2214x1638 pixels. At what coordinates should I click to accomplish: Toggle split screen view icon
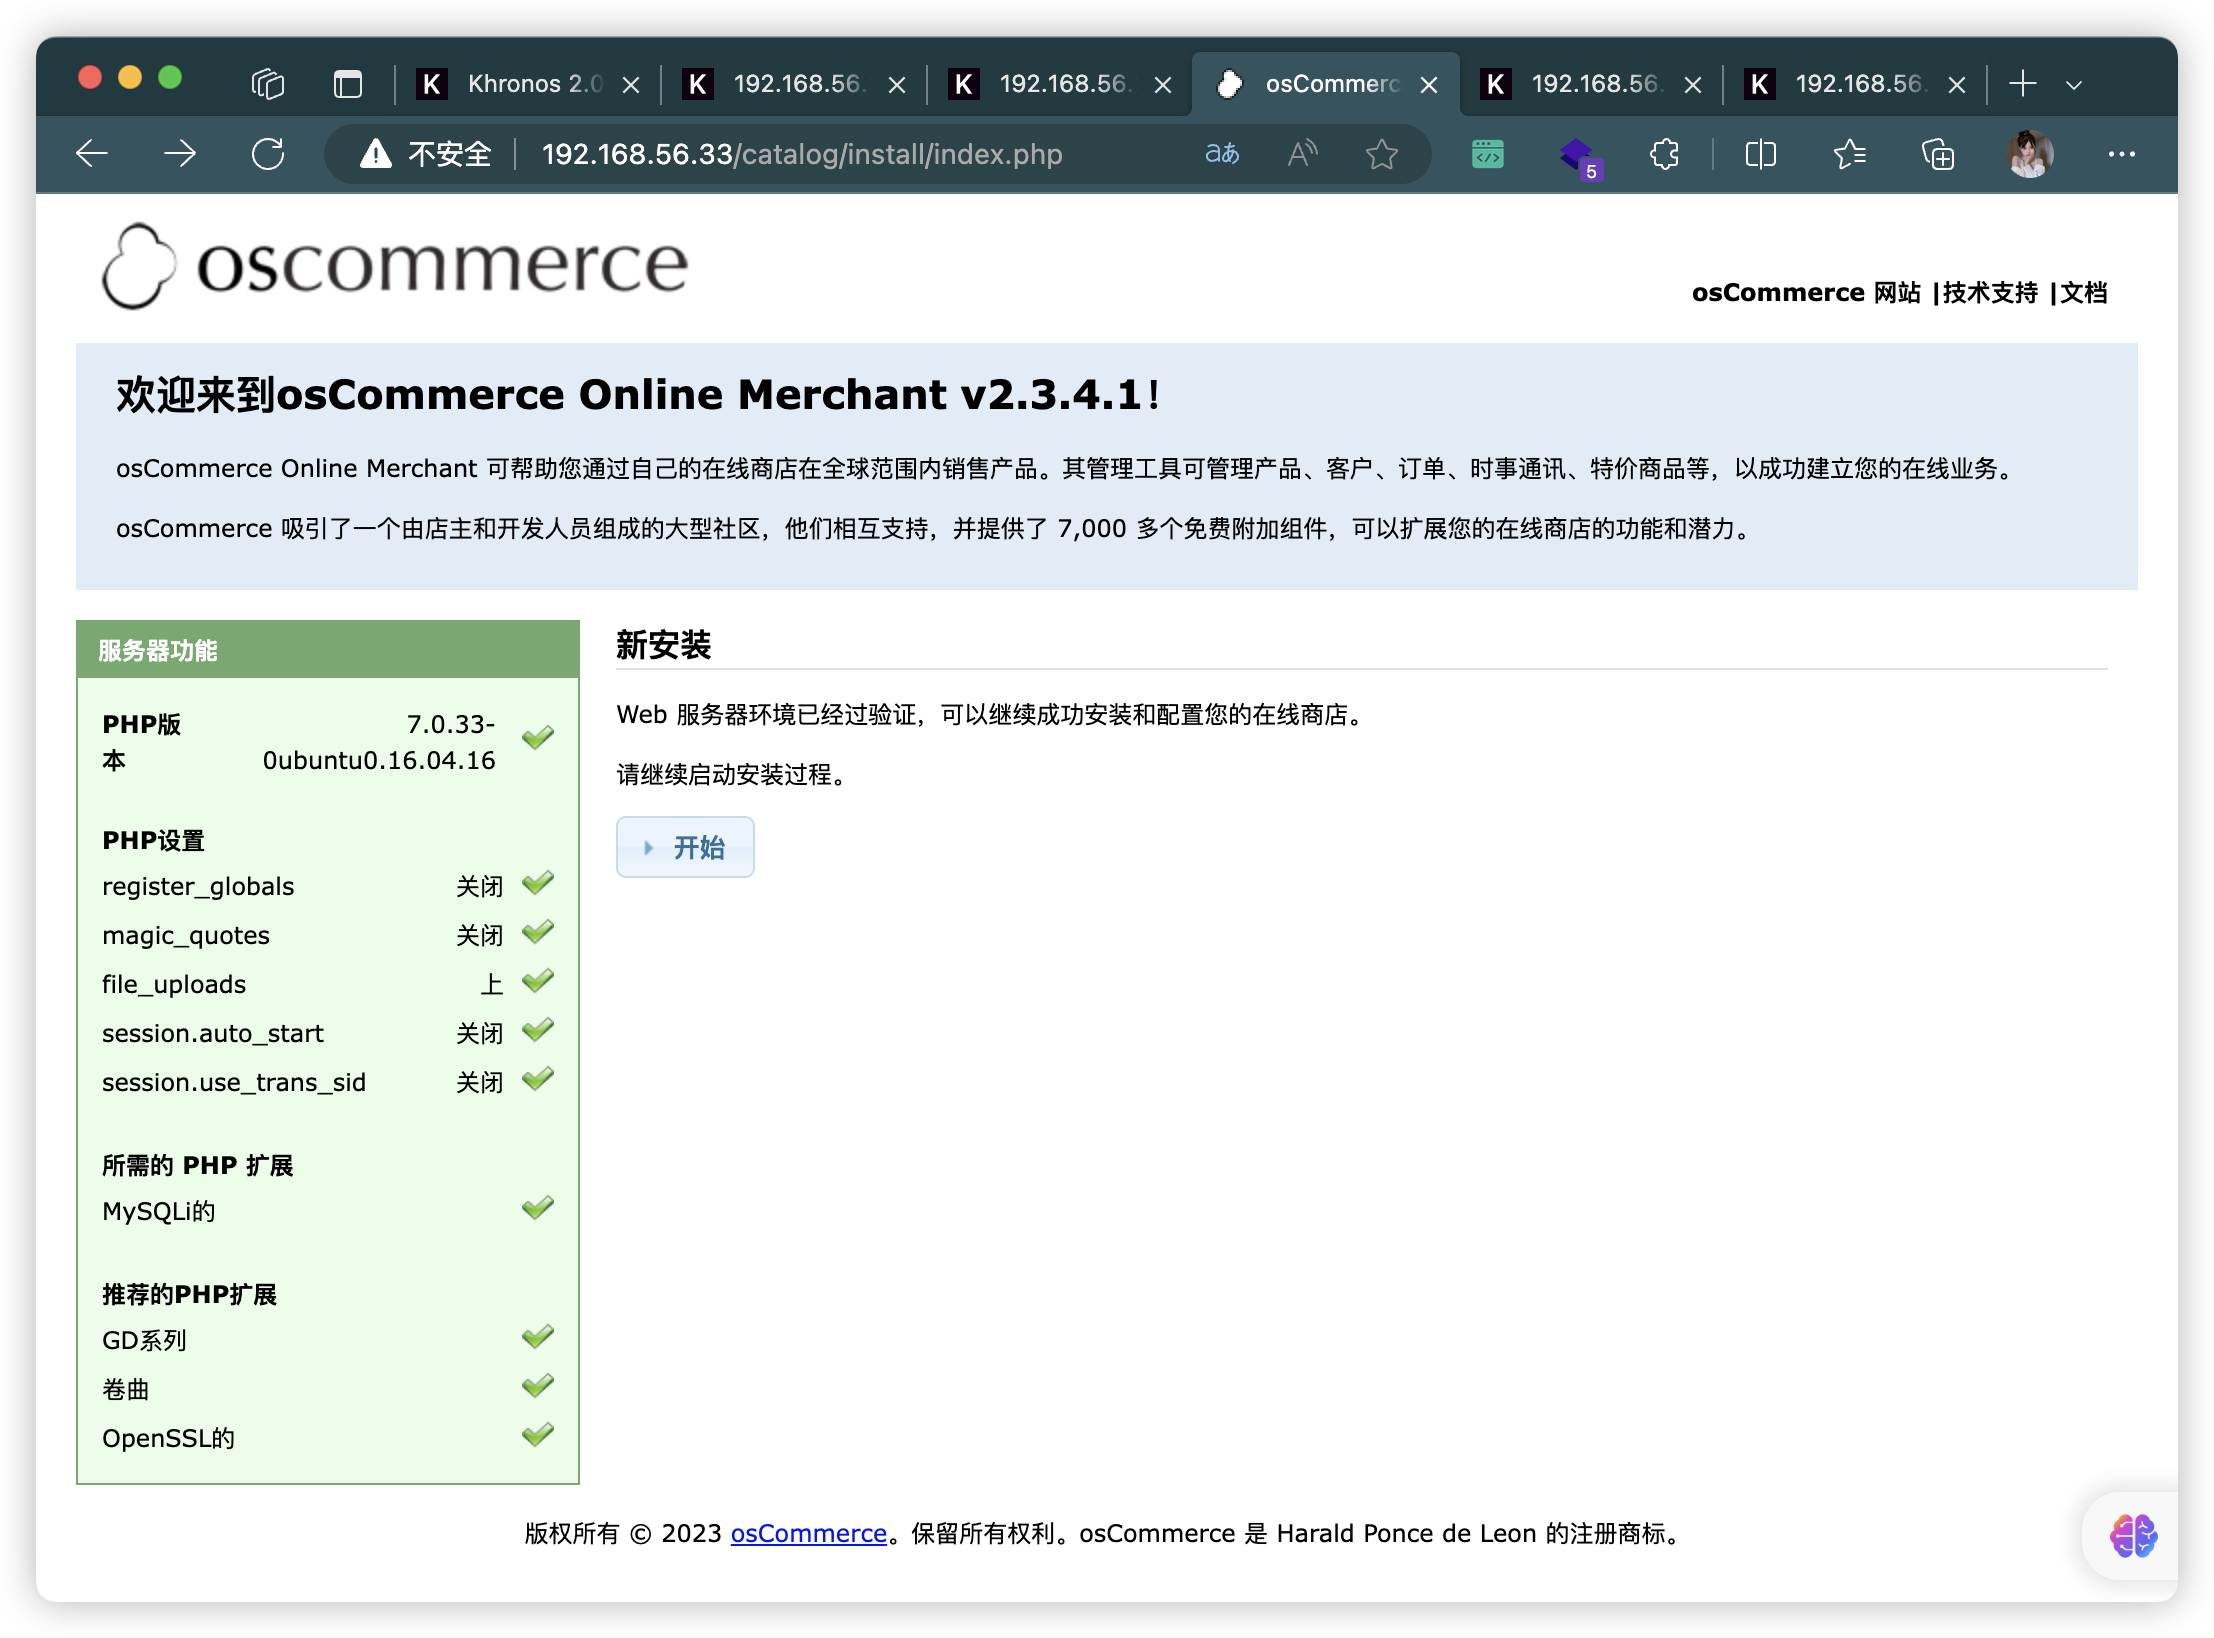1760,154
